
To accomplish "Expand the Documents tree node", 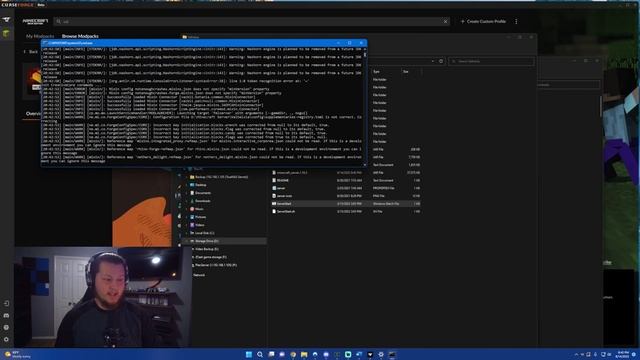I will [187, 193].
